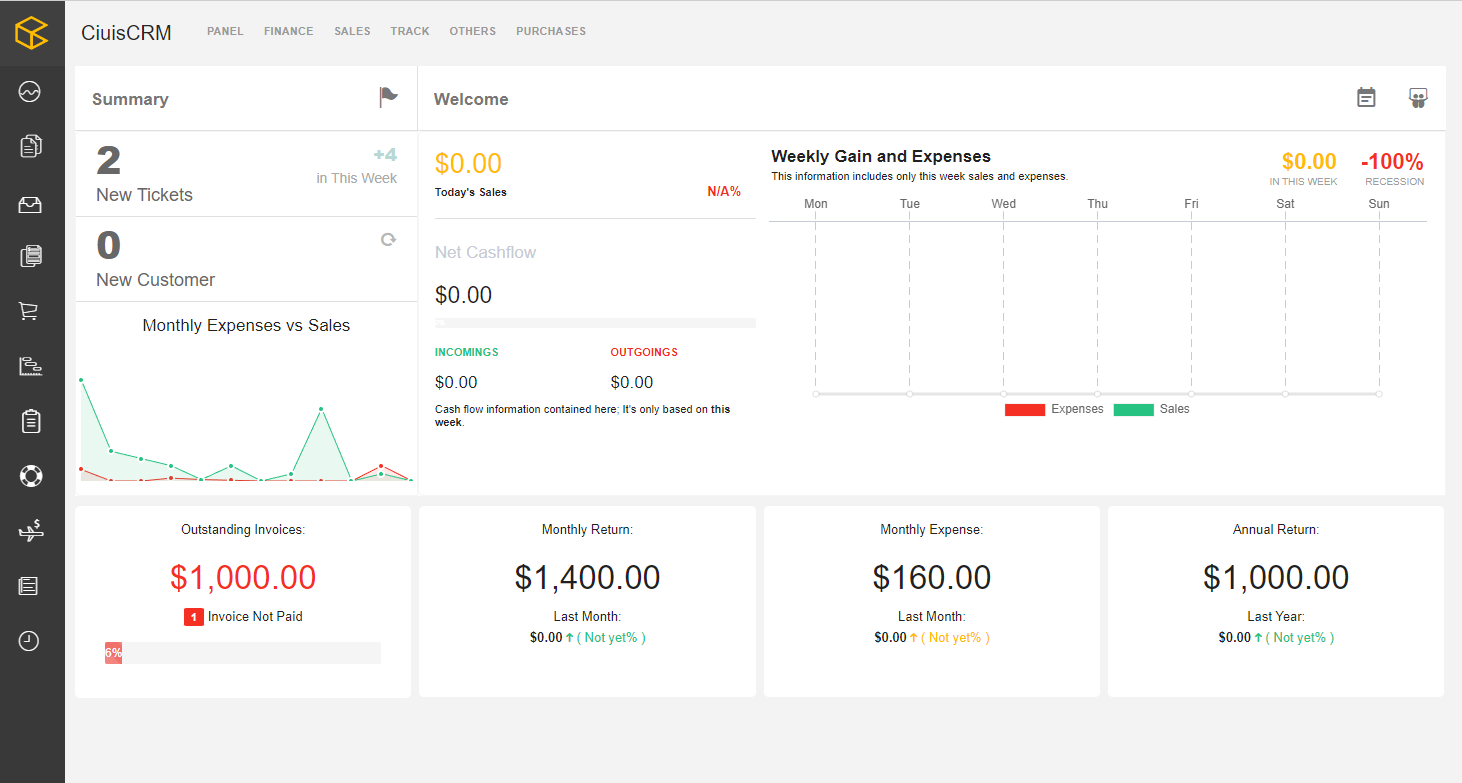Screen dimensions: 1462x783
Task: Open the clock icon in sidebar
Action: [x=30, y=641]
